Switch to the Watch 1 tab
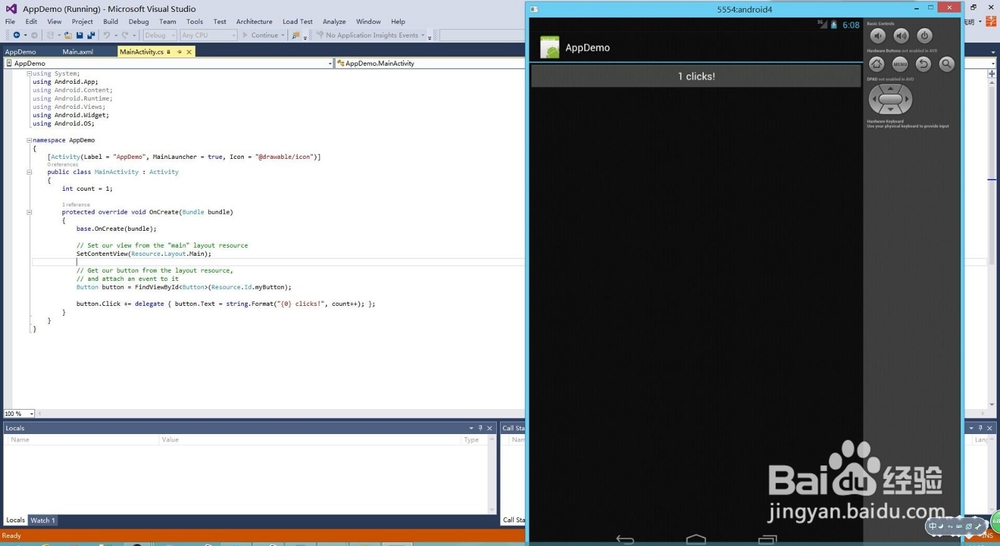The height and width of the screenshot is (546, 1000). pyautogui.click(x=43, y=520)
